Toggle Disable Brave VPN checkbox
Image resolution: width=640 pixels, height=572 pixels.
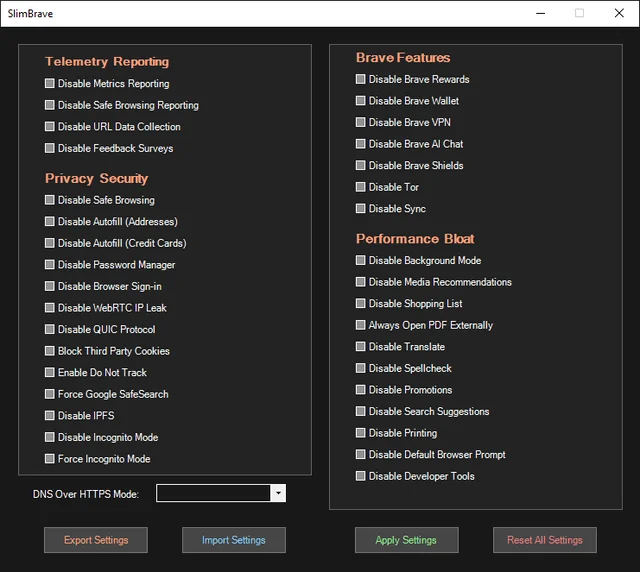click(x=360, y=122)
